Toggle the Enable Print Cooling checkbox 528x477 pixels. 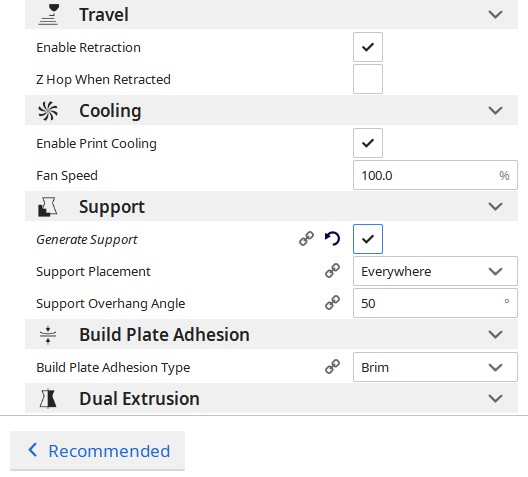[x=368, y=143]
